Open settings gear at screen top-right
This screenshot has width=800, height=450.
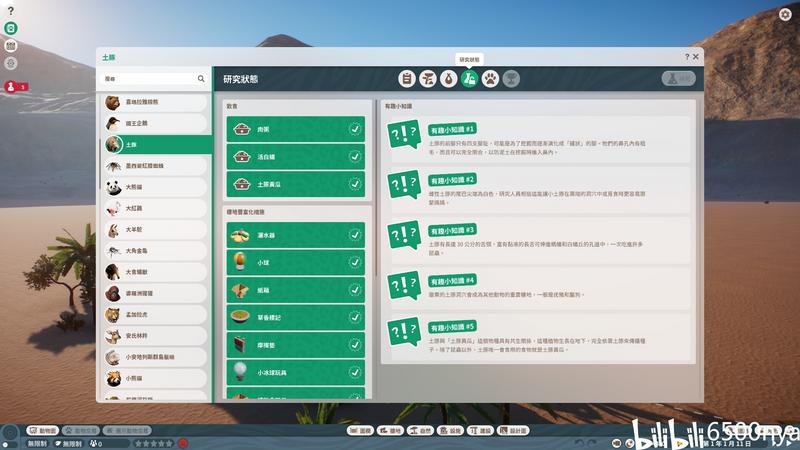[785, 14]
